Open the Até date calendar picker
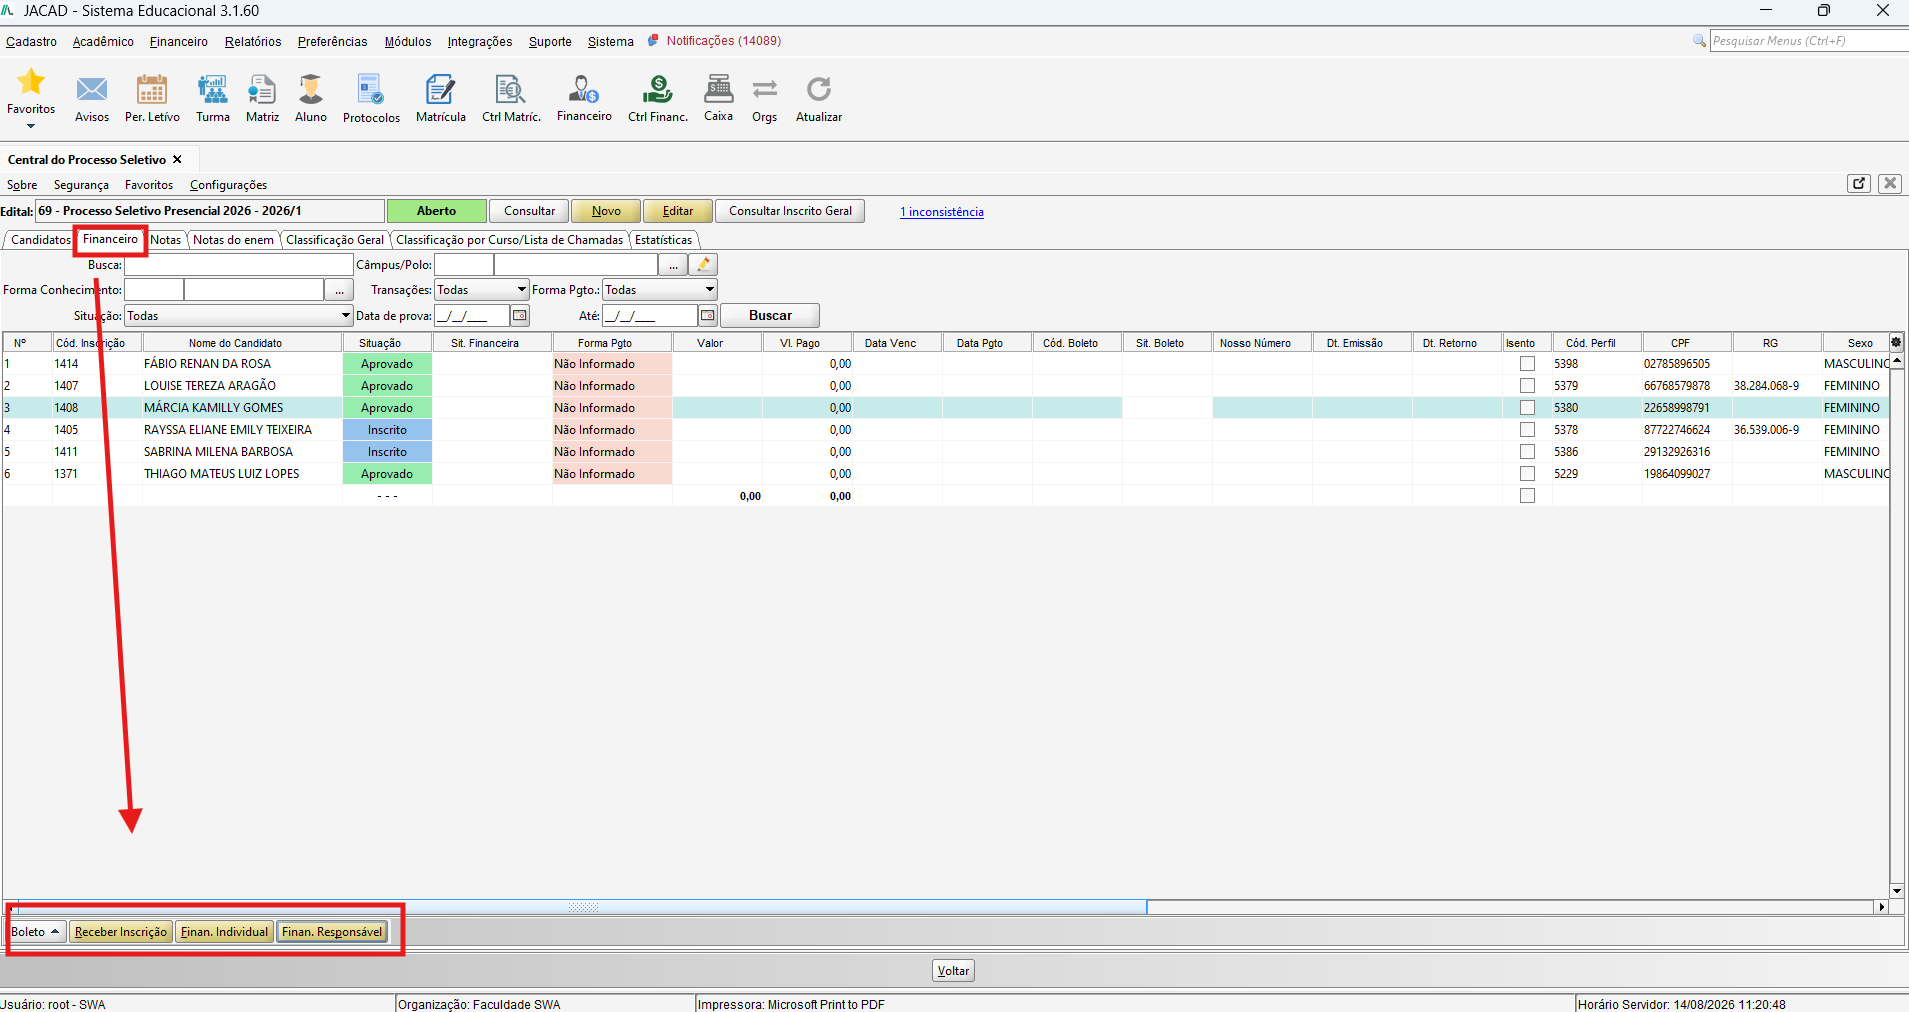Screen dimensions: 1909x1012 click(708, 316)
